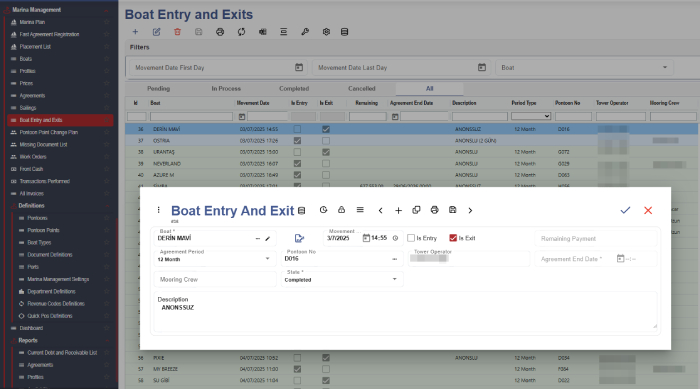This screenshot has height=389, width=700.
Task: Open the Boat filter dropdown
Action: (x=665, y=67)
